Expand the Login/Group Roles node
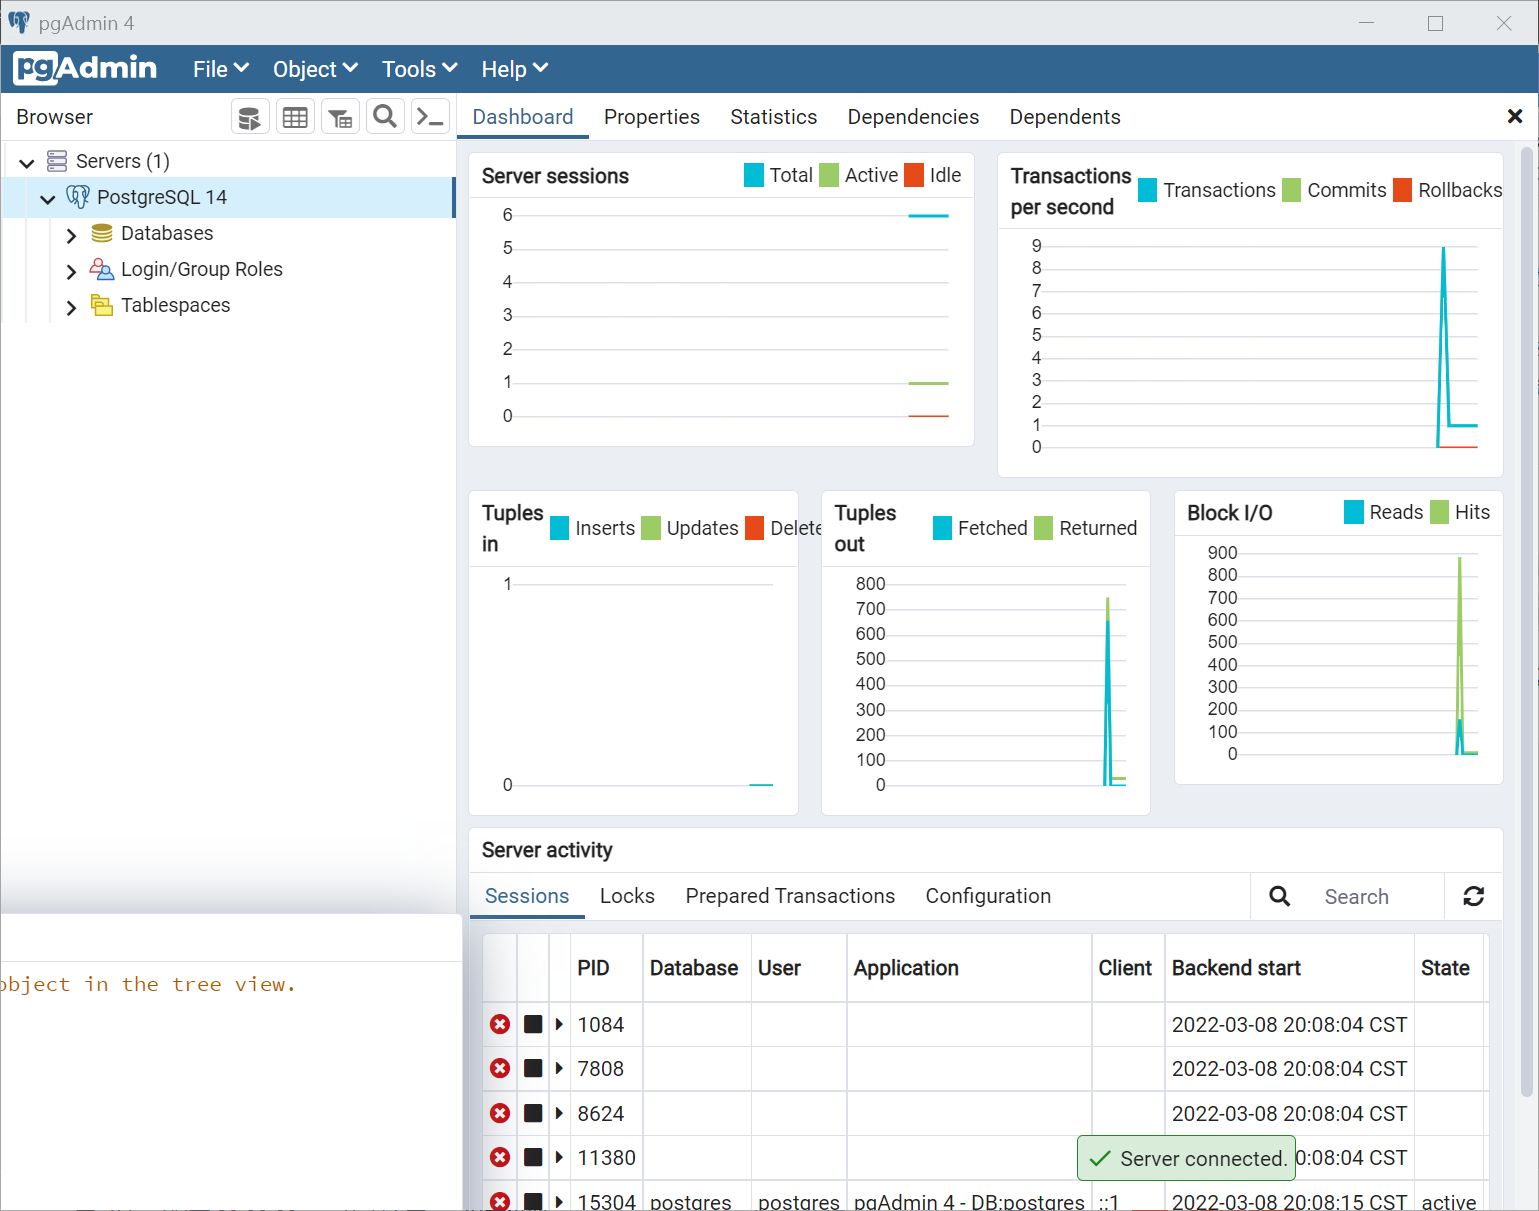This screenshot has width=1539, height=1211. click(x=71, y=271)
